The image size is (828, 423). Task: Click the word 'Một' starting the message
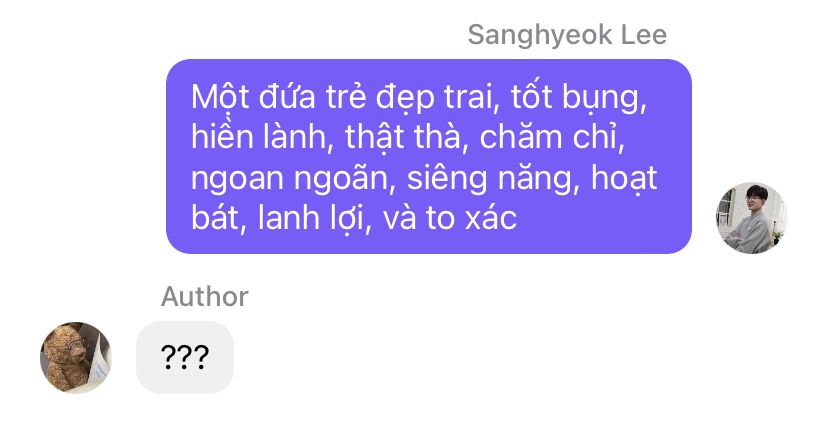[x=220, y=98]
